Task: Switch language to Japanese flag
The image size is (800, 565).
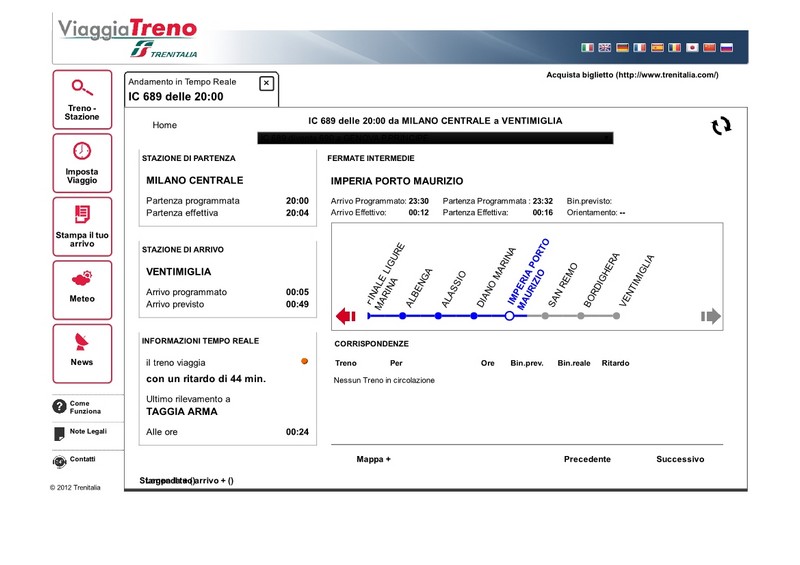Action: click(x=692, y=47)
